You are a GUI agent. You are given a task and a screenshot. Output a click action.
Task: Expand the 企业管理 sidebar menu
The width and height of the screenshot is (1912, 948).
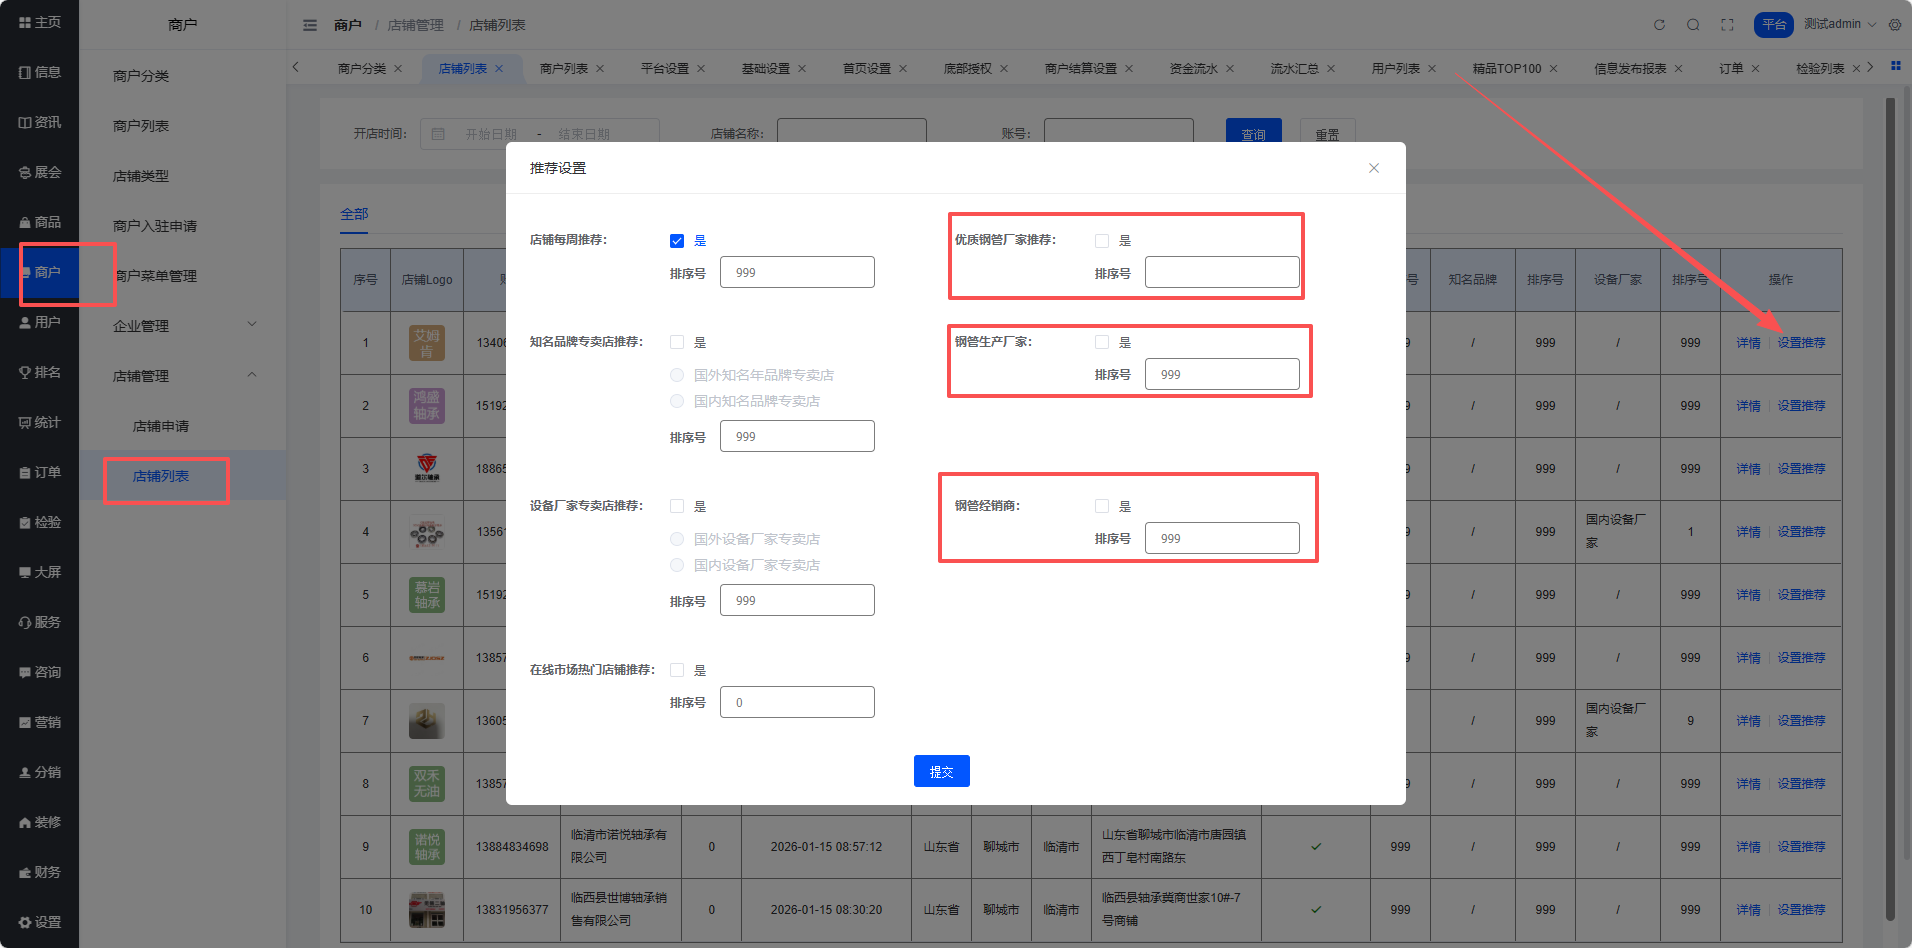pos(183,326)
